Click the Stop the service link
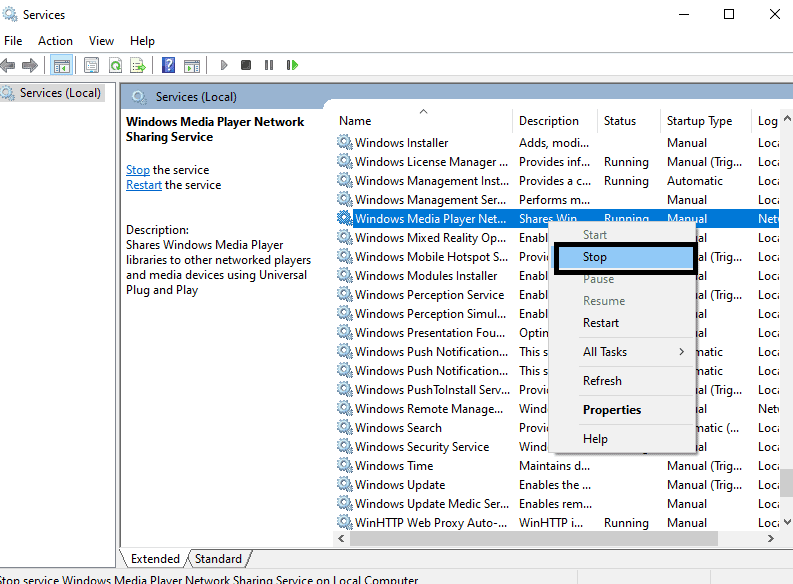 (138, 170)
